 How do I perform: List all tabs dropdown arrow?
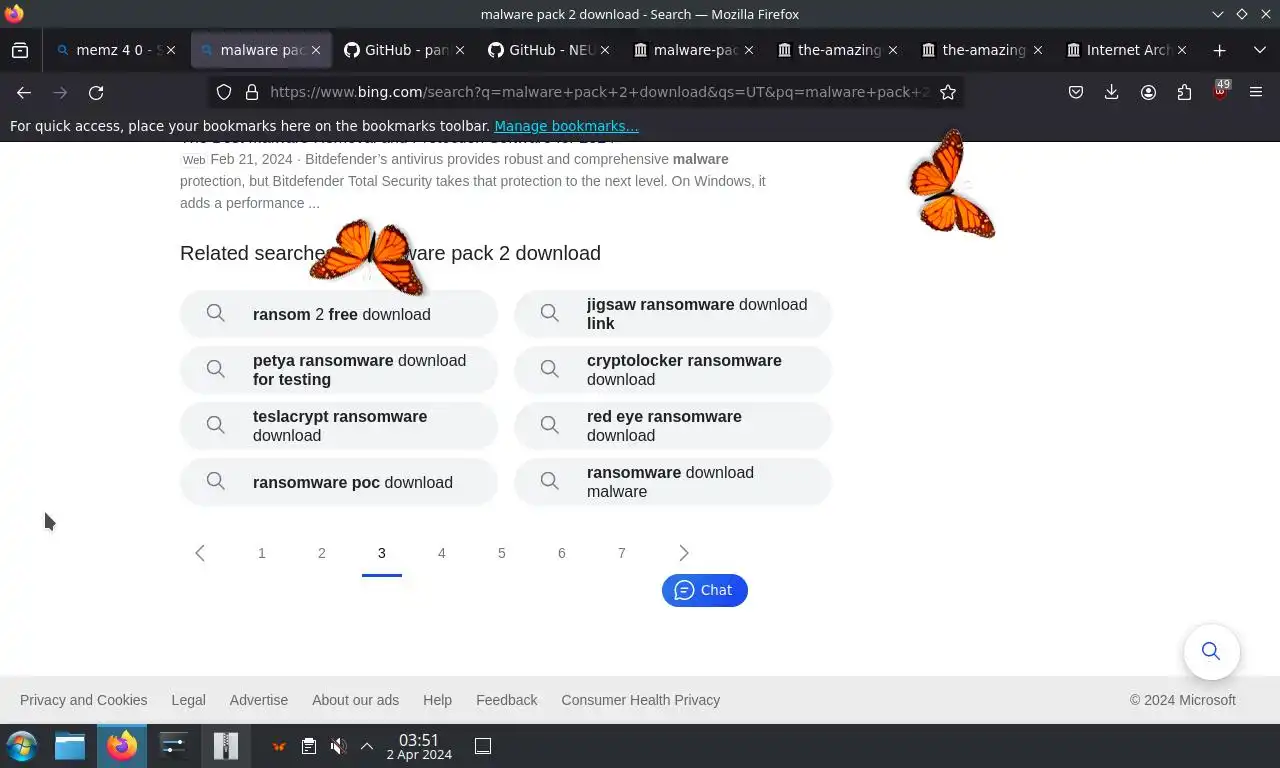1259,50
